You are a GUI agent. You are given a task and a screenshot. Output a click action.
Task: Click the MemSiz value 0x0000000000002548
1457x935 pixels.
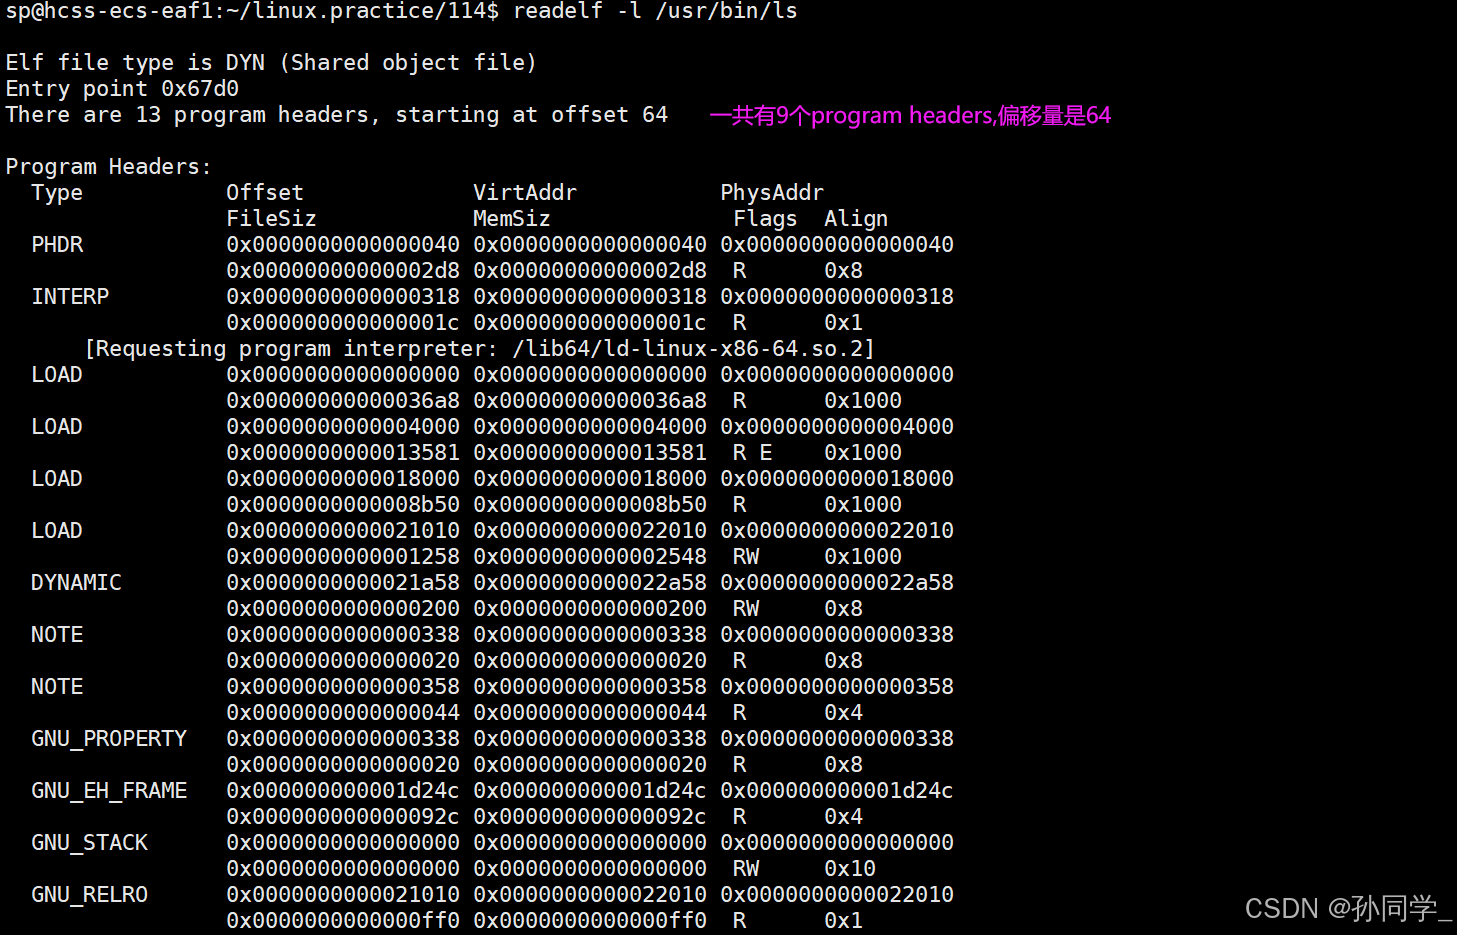tap(590, 557)
